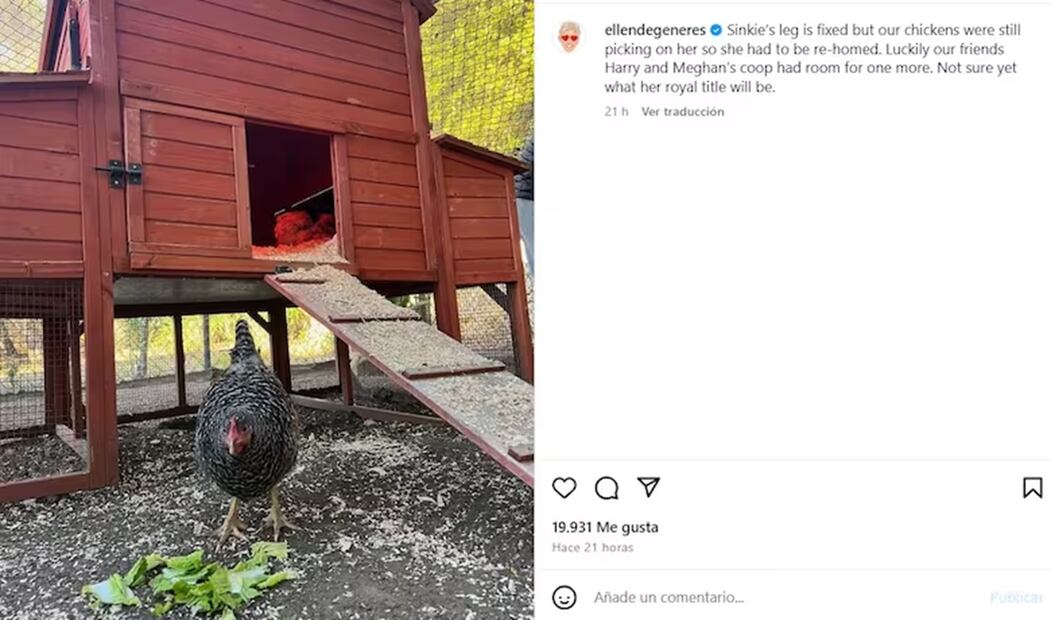Save the post with the bookmark icon
The height and width of the screenshot is (620, 1051).
pos(1032,487)
